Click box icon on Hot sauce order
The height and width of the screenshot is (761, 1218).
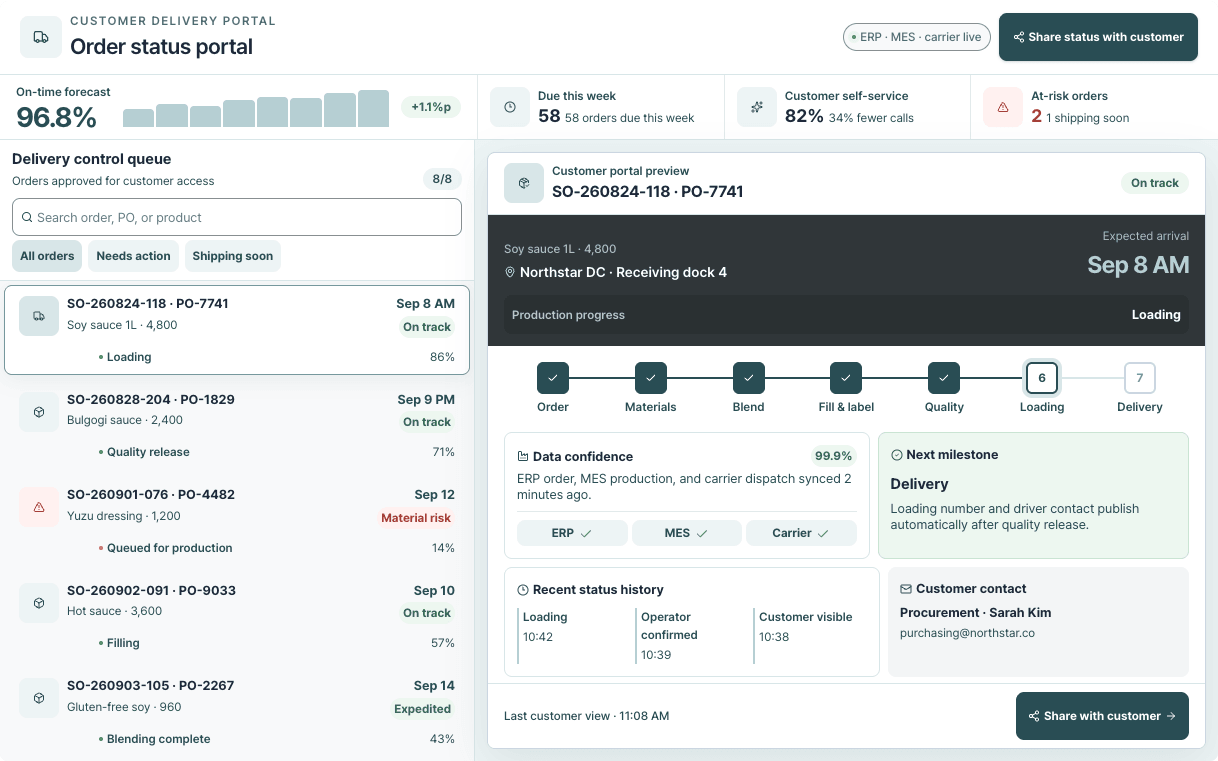point(39,603)
